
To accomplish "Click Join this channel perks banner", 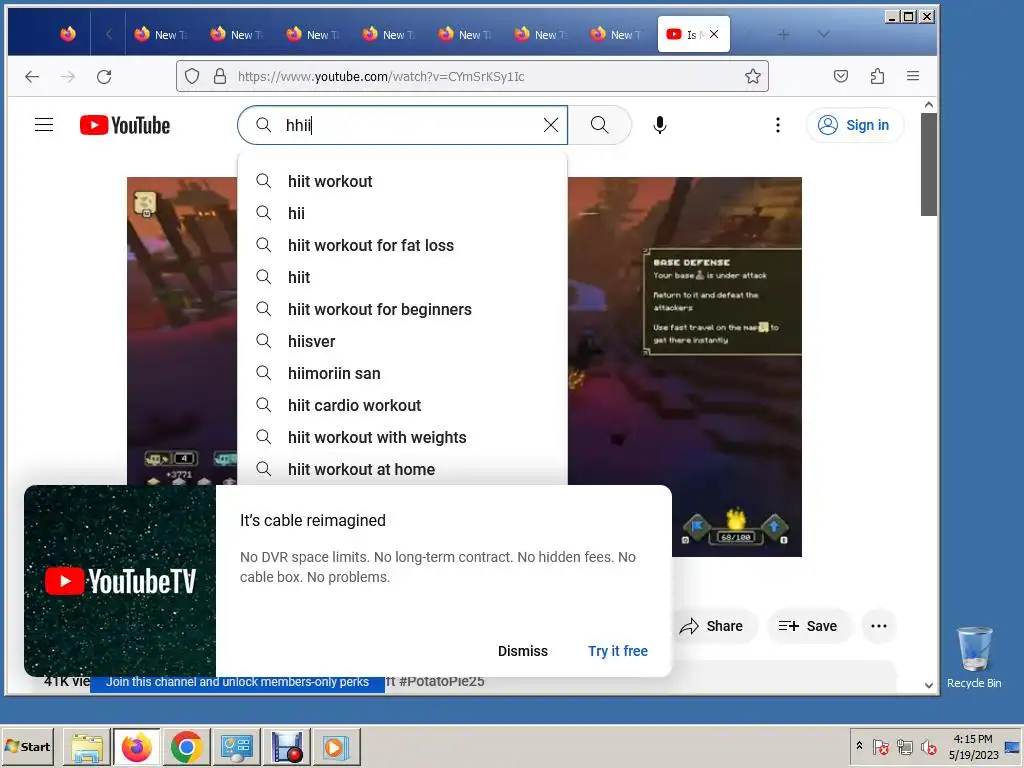I will coord(237,682).
